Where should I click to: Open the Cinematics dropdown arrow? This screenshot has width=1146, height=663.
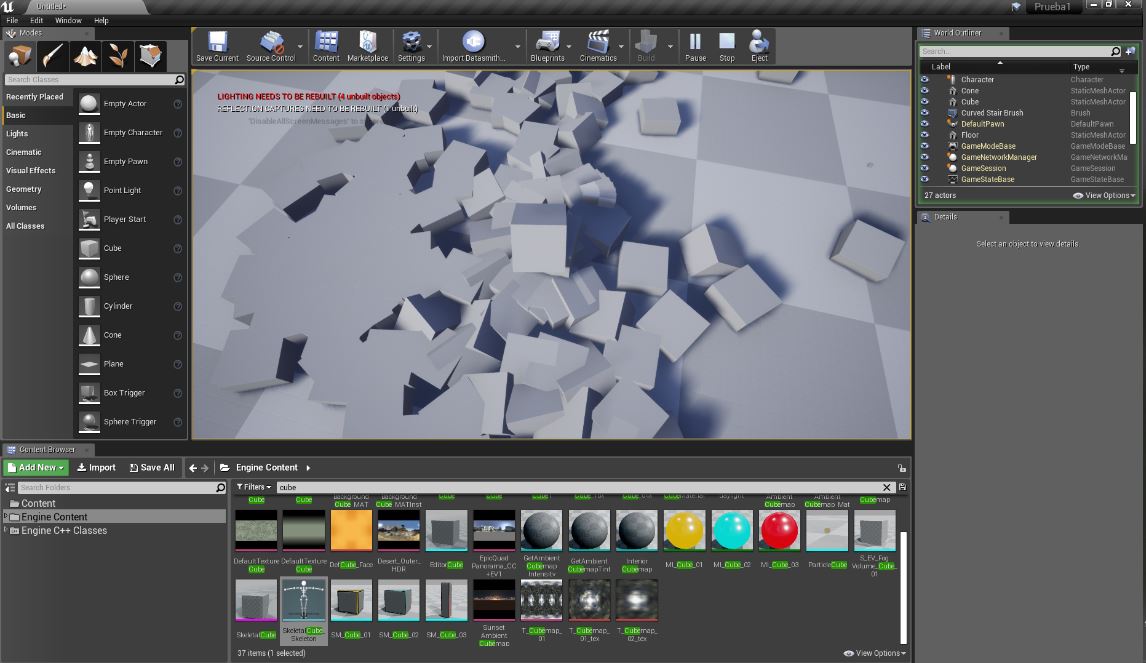click(622, 47)
